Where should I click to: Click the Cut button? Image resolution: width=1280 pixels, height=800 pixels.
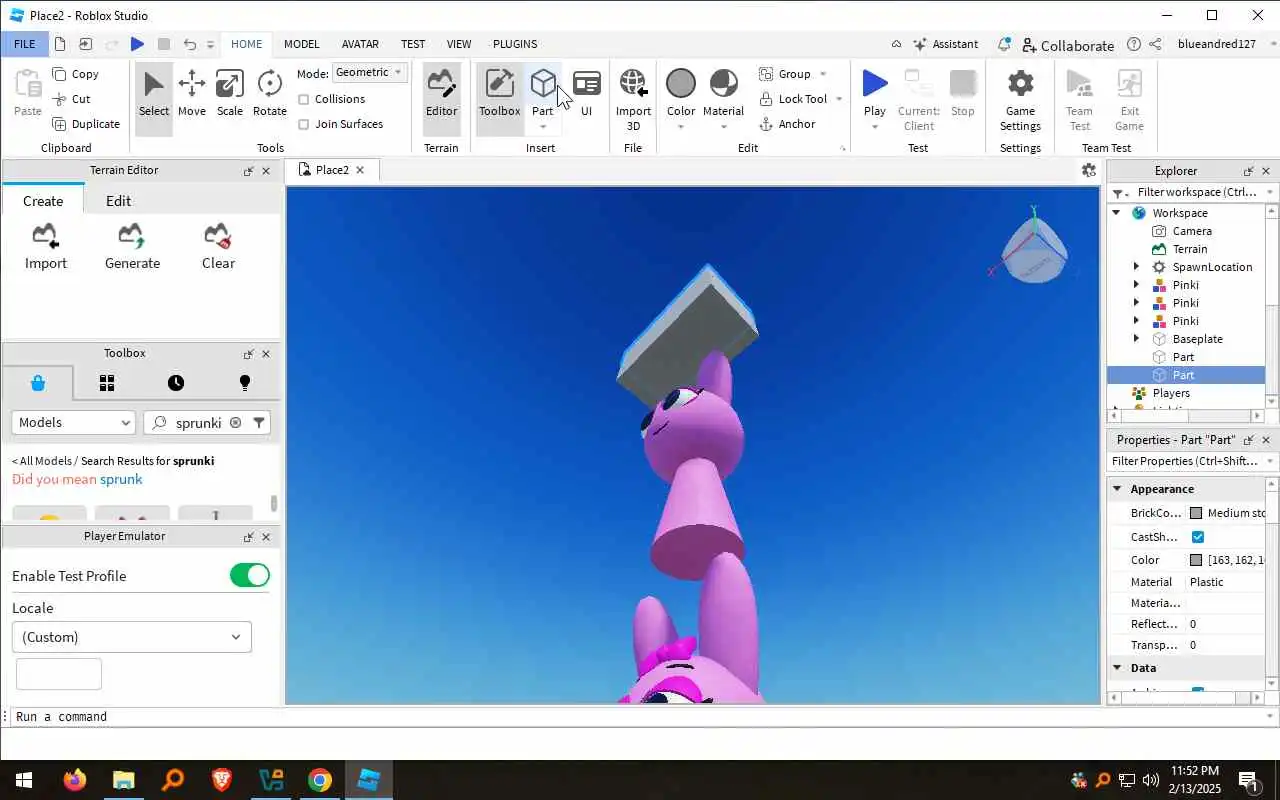coord(72,99)
